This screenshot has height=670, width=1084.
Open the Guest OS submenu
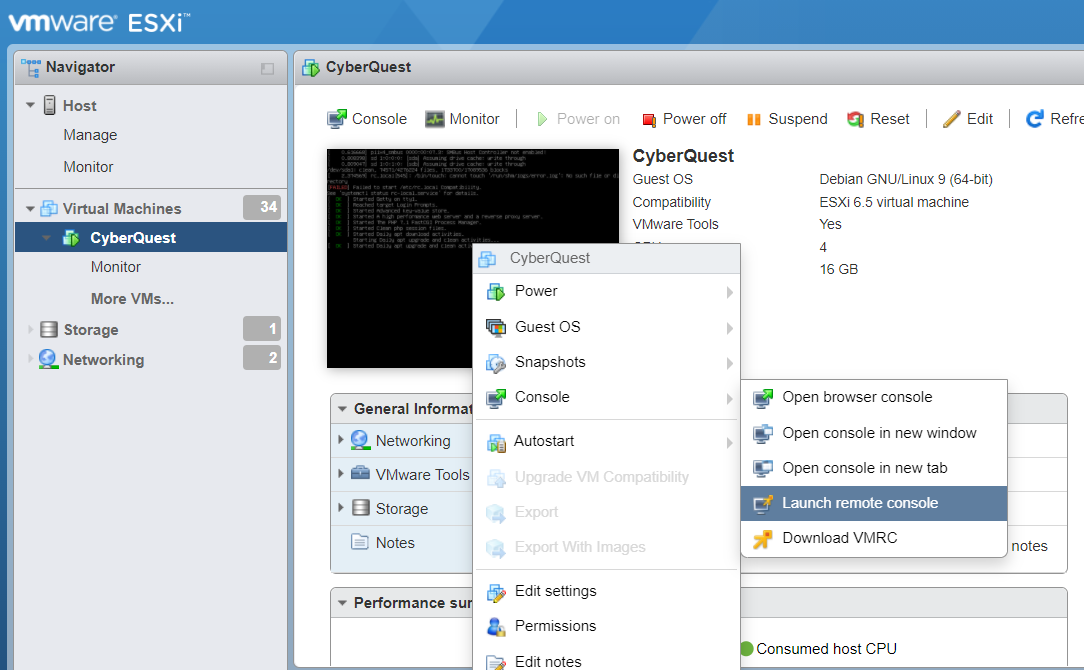coord(606,327)
